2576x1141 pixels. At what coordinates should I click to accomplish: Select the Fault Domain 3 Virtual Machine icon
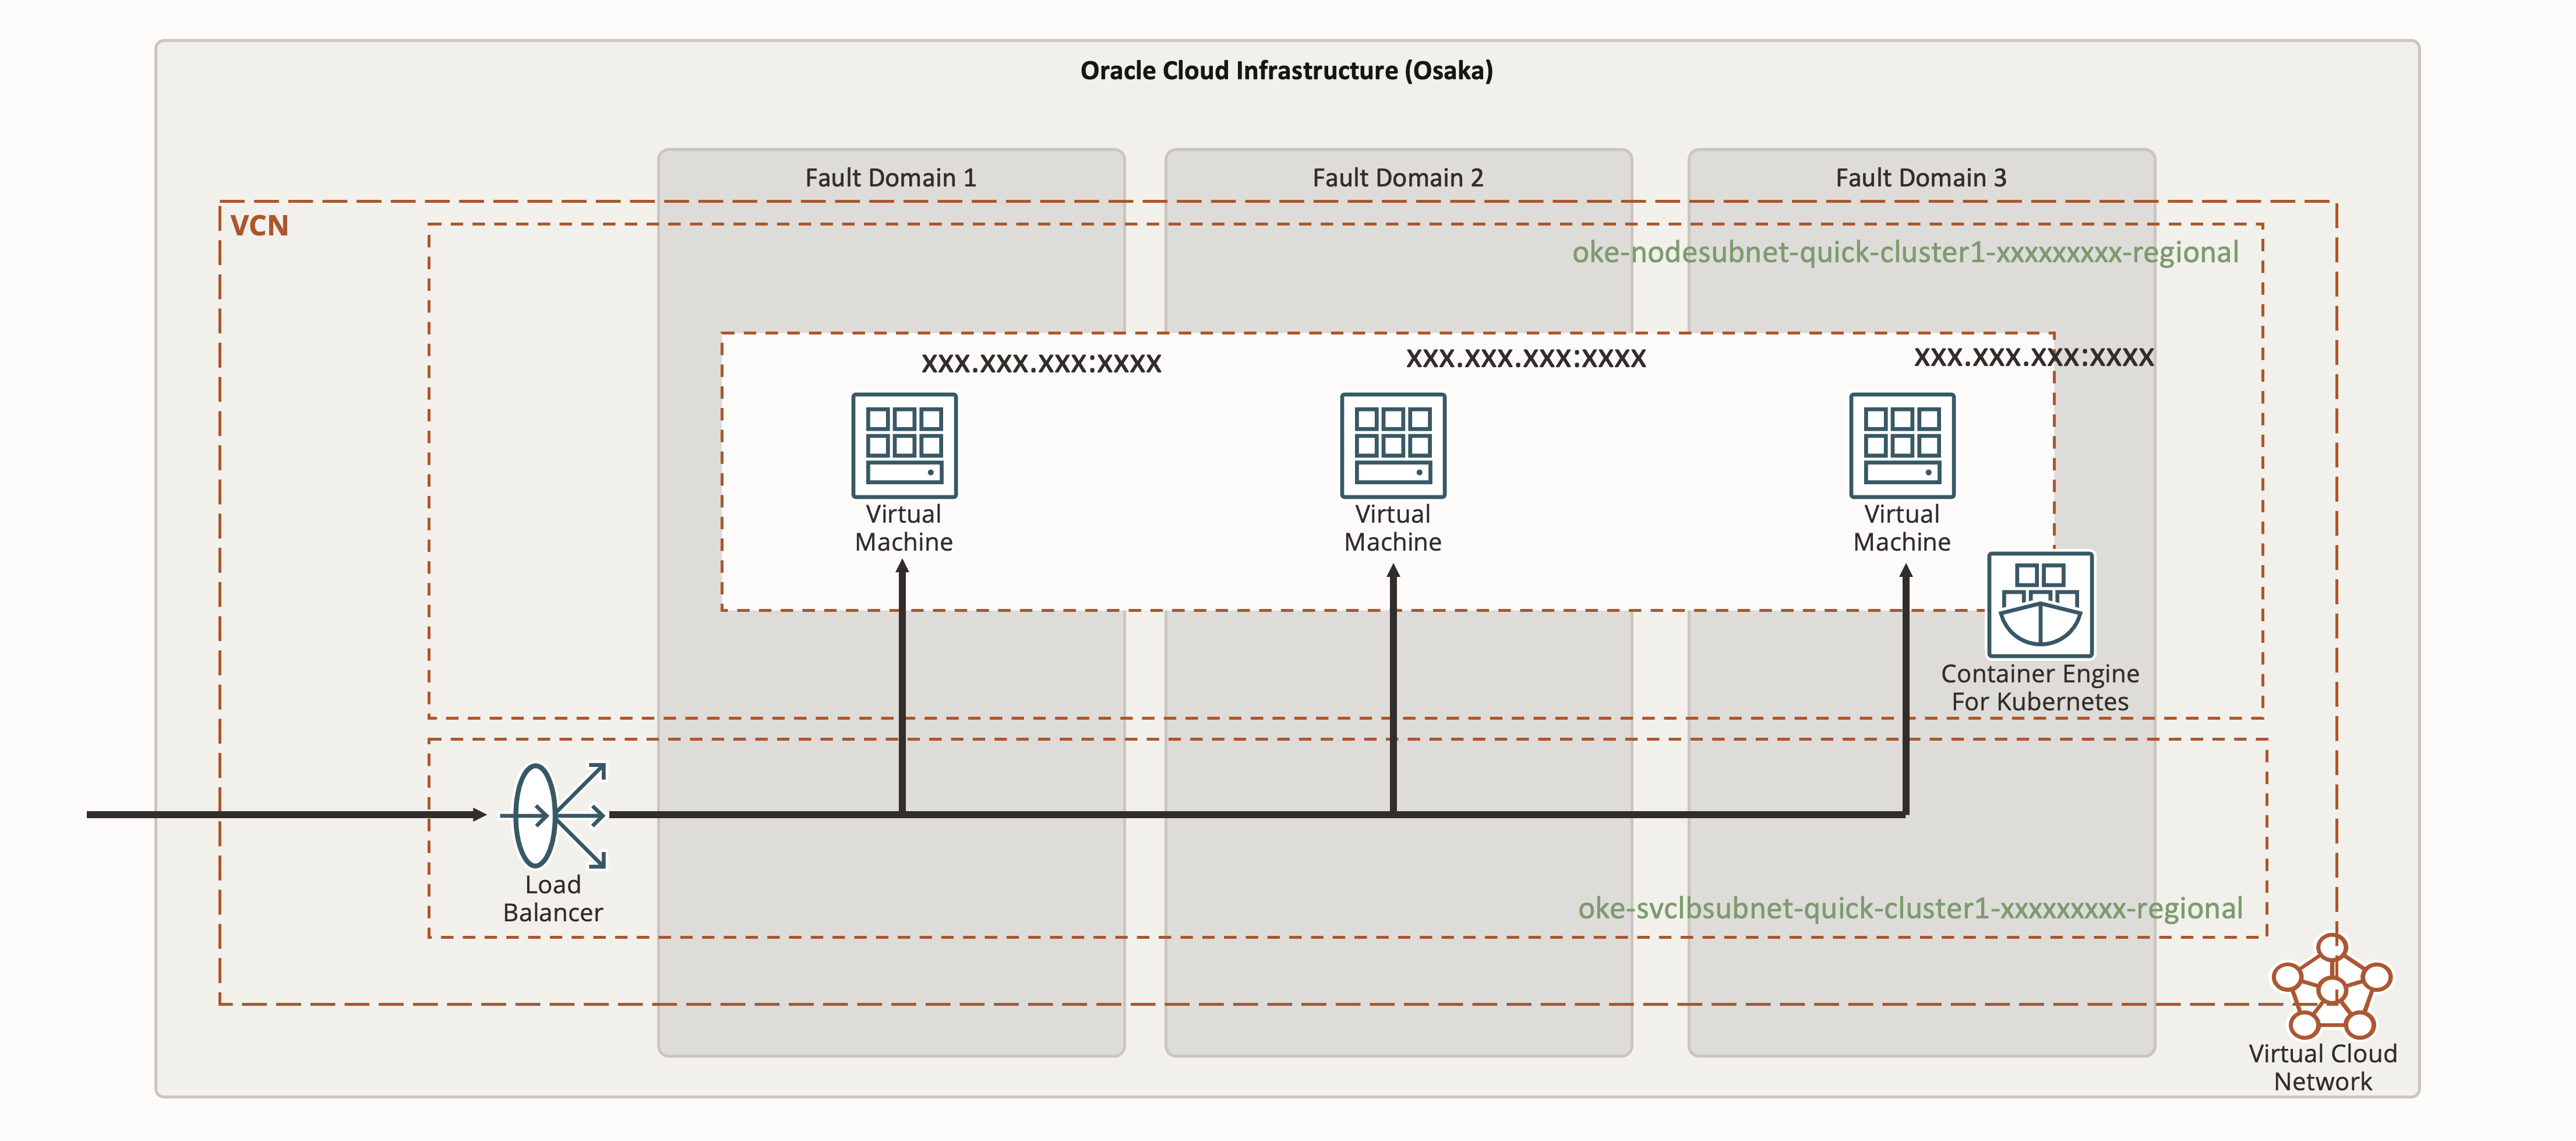pyautogui.click(x=1902, y=445)
